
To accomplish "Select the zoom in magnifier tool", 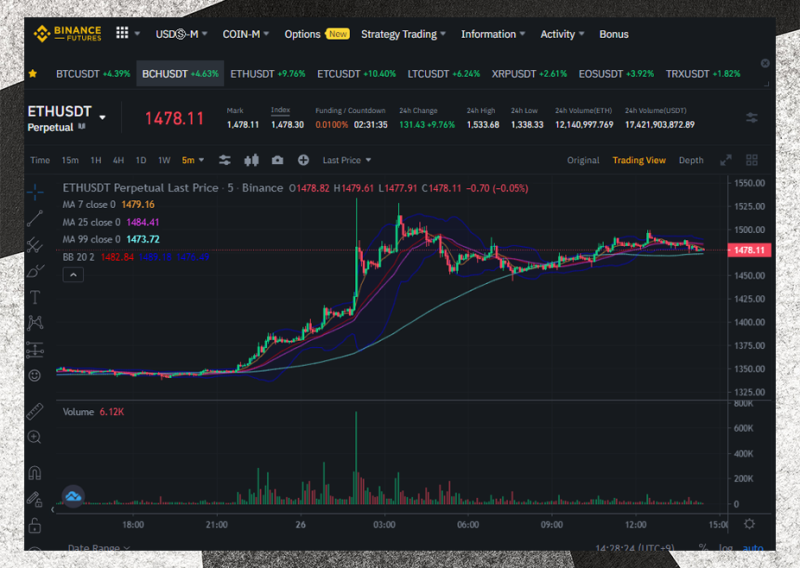I will coord(35,437).
